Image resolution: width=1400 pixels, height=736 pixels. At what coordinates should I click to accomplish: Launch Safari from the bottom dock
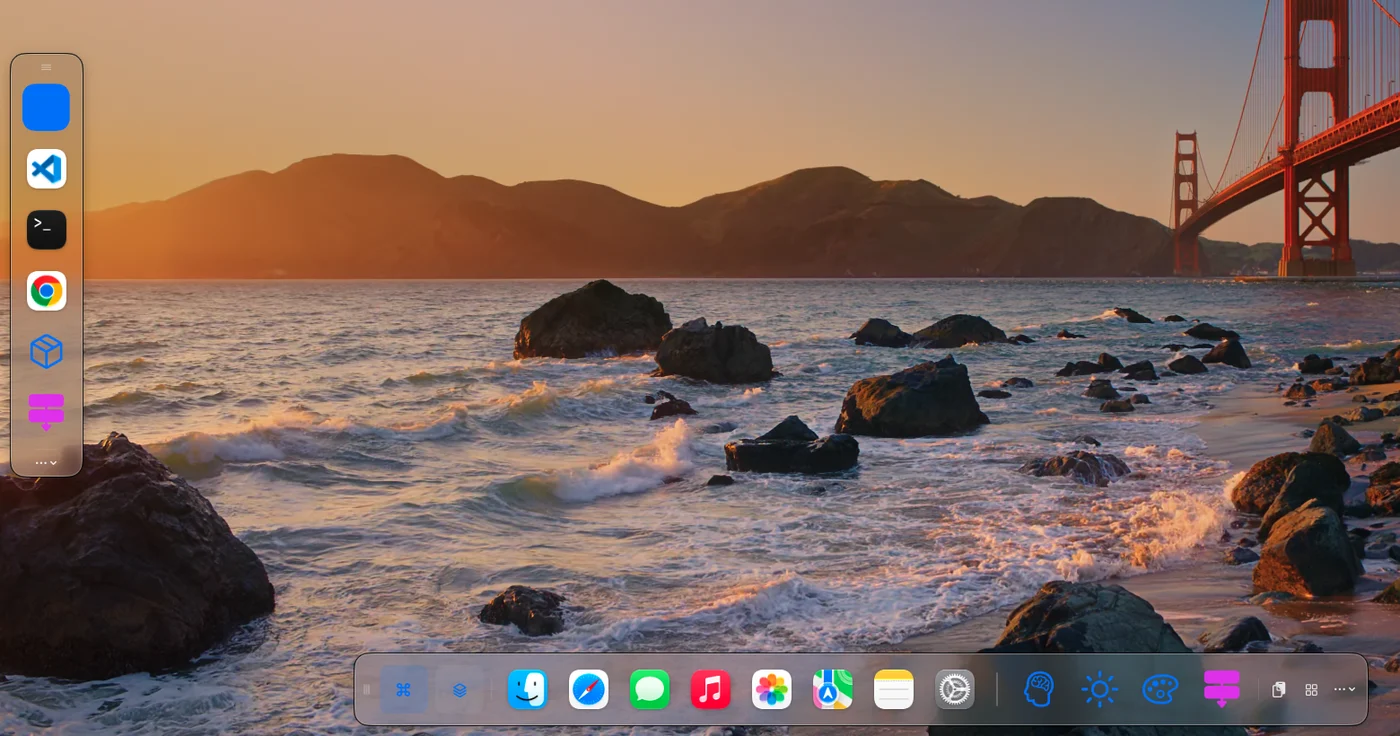click(x=588, y=690)
